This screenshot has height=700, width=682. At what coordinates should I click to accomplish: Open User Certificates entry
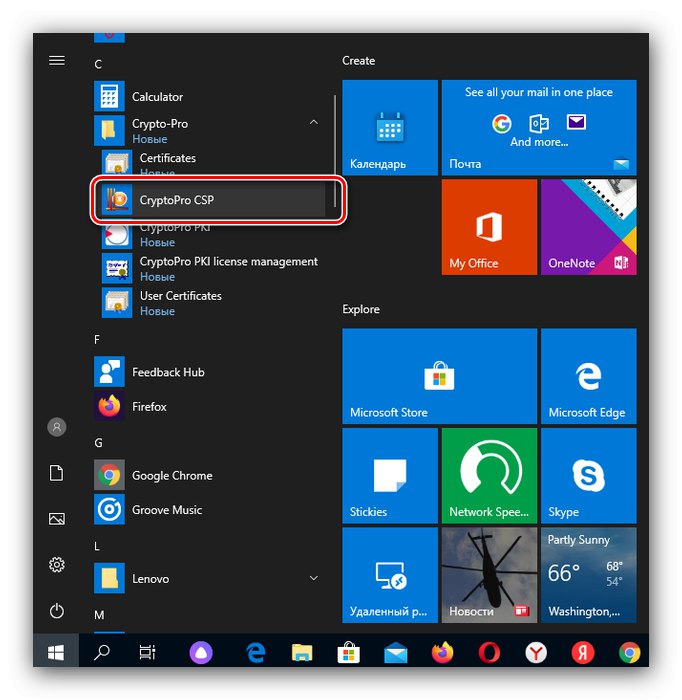pyautogui.click(x=213, y=303)
